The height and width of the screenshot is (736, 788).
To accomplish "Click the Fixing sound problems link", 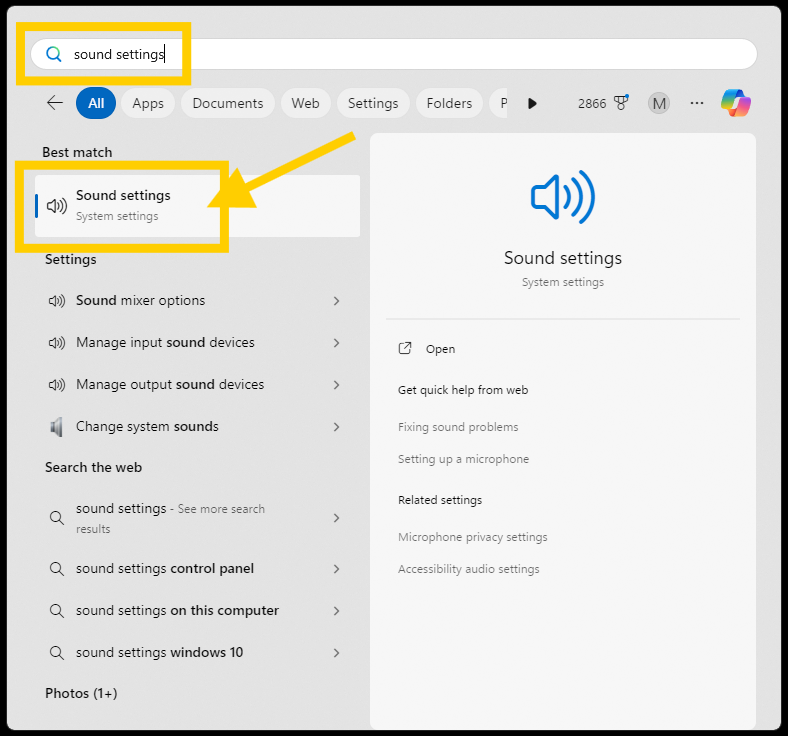I will 458,427.
